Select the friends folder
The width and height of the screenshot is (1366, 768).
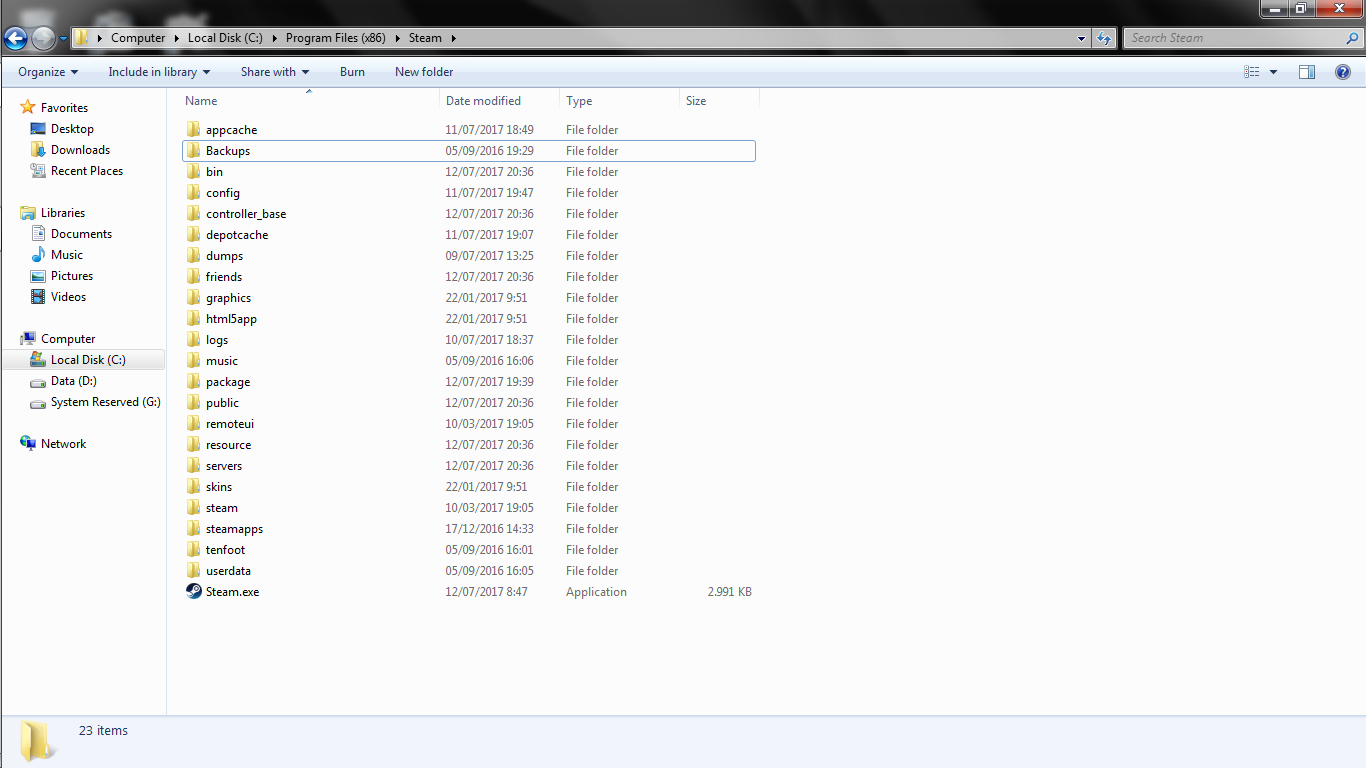[469, 277]
